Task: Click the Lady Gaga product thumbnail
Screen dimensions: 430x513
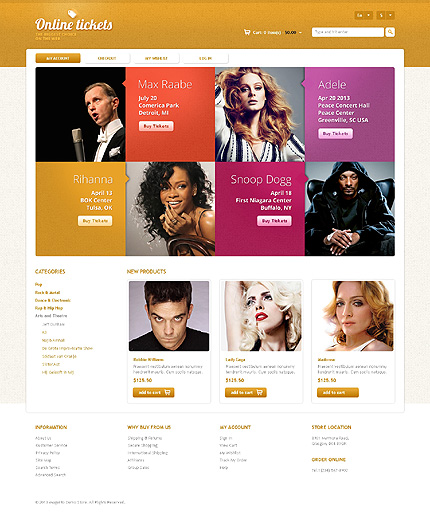Action: pyautogui.click(x=261, y=316)
